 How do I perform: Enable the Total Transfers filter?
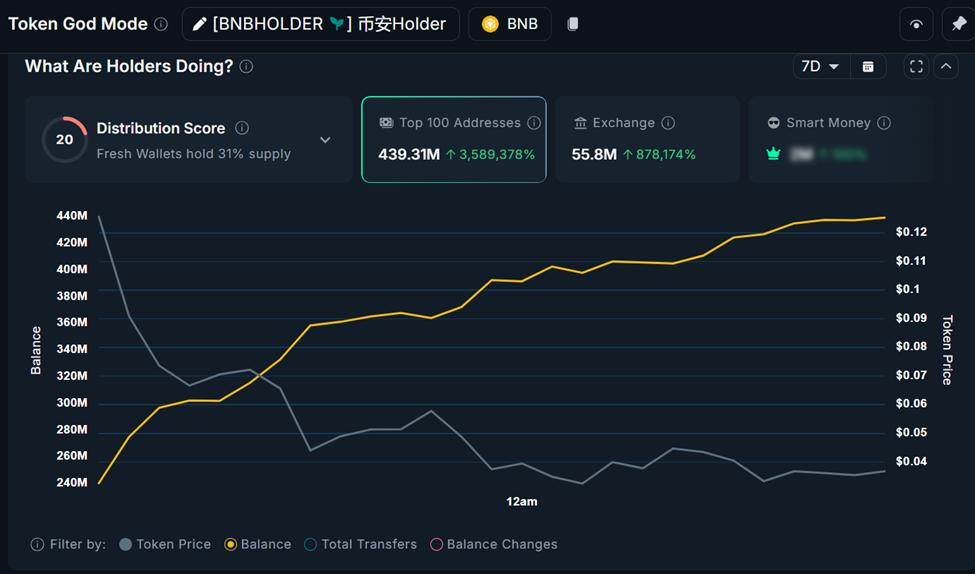(360, 544)
